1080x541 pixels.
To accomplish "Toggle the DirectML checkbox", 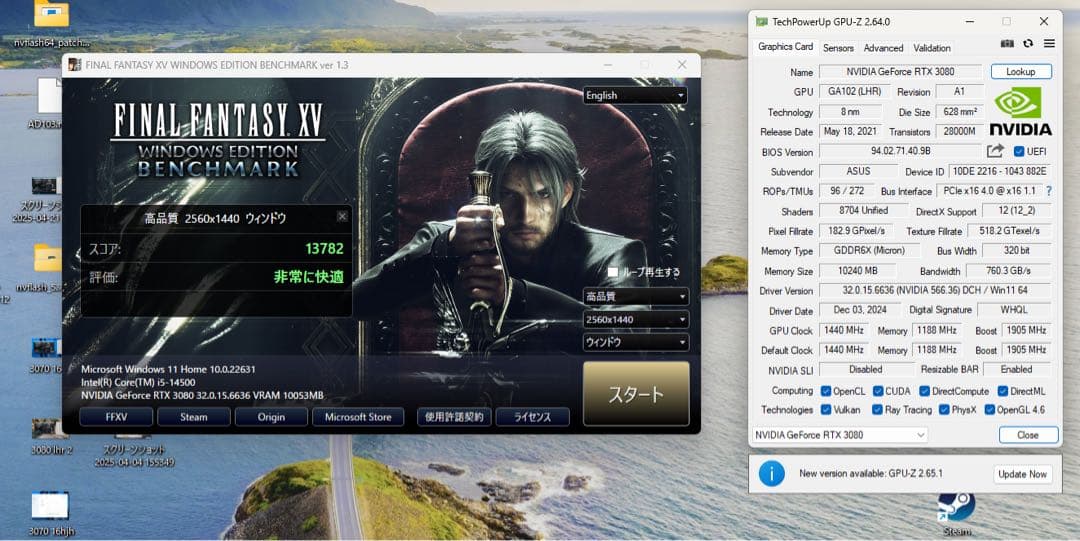I will pyautogui.click(x=1002, y=391).
